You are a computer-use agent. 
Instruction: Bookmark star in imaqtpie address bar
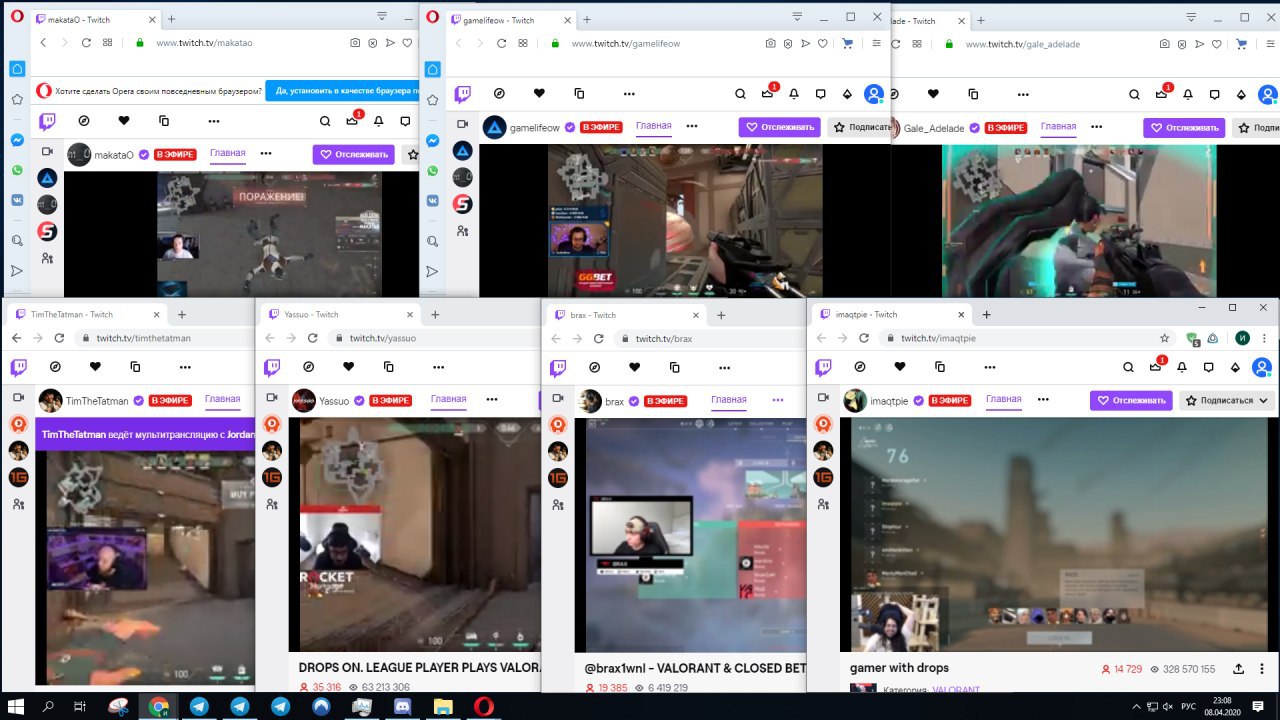pyautogui.click(x=1165, y=338)
